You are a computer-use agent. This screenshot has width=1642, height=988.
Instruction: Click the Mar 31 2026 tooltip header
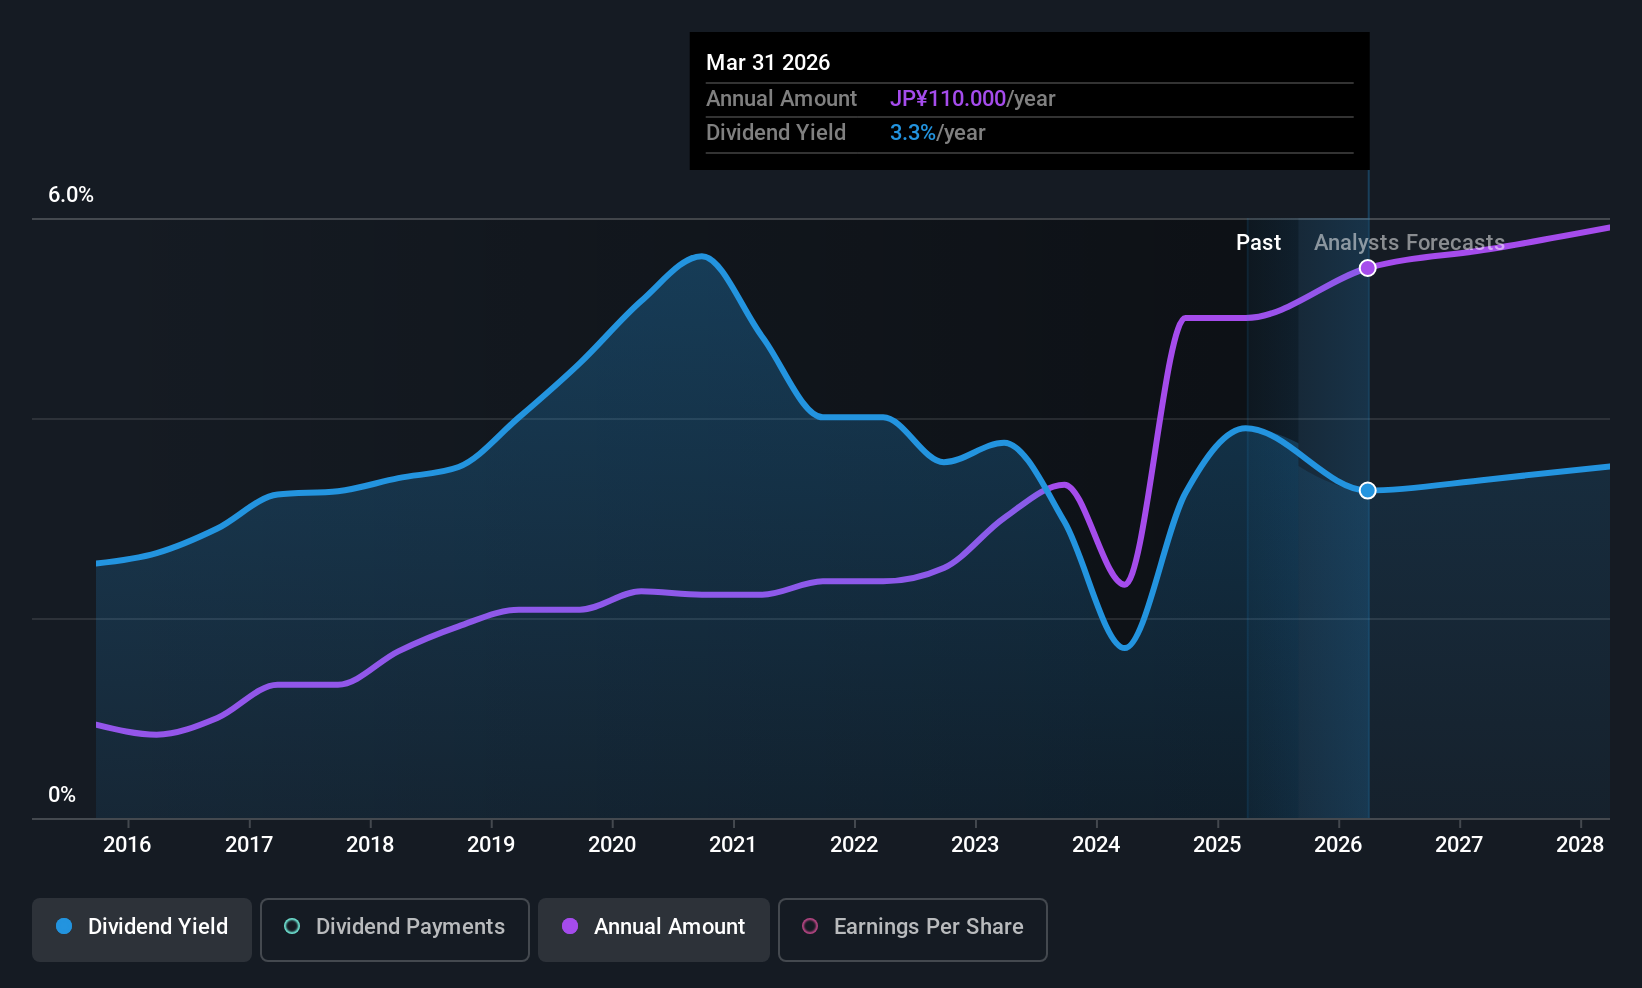[x=768, y=62]
